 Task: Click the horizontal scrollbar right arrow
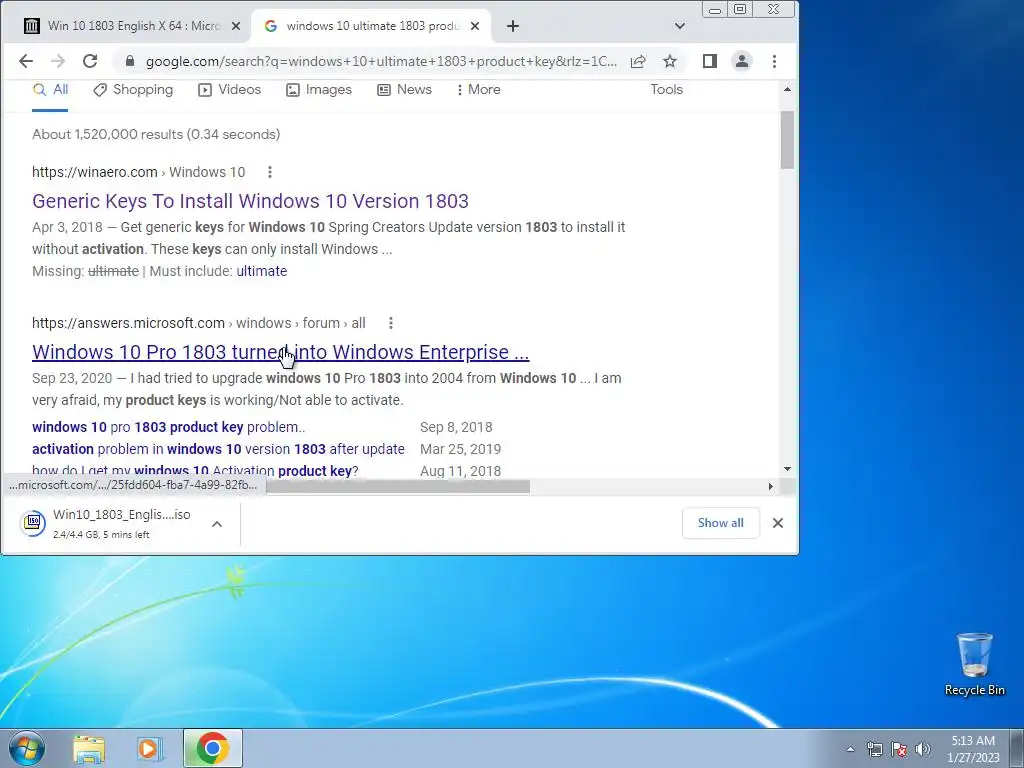pos(771,487)
